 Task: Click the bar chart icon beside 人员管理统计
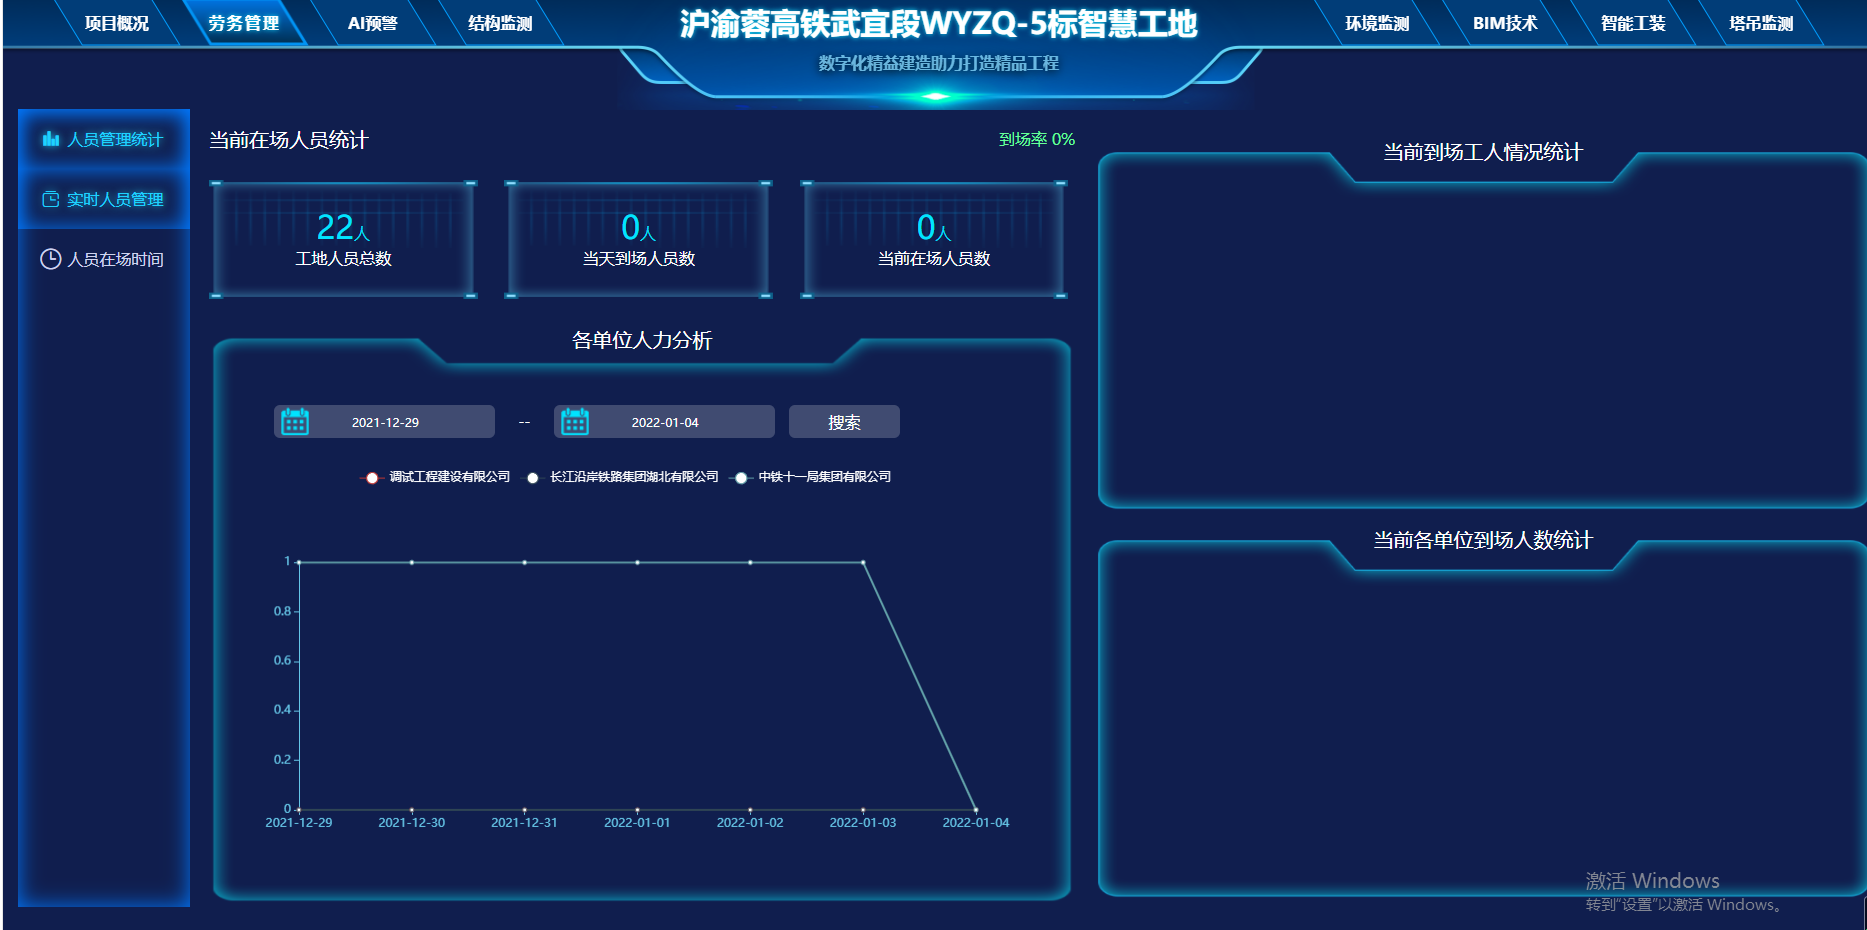click(51, 139)
